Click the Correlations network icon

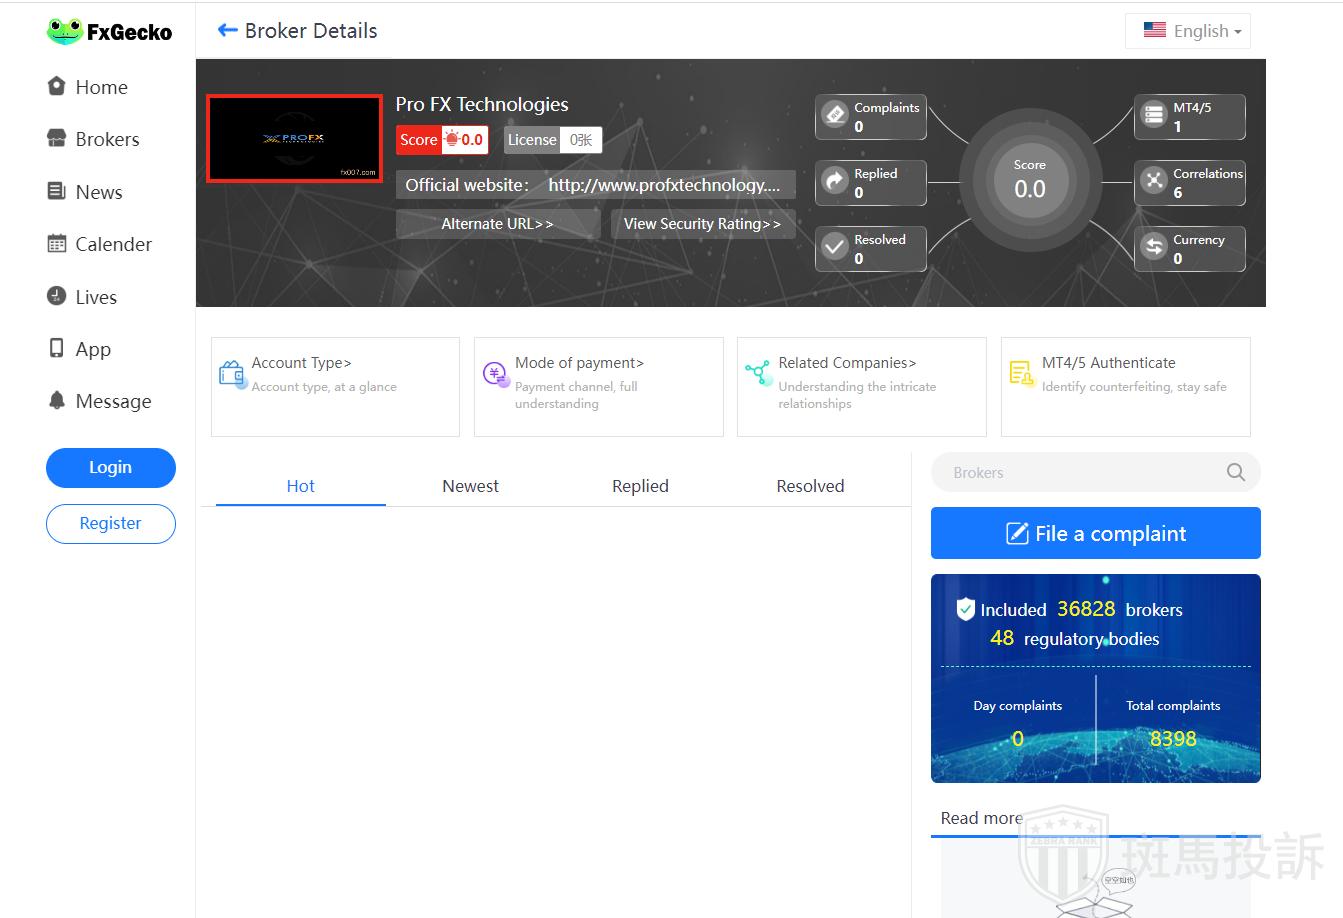[x=1154, y=181]
